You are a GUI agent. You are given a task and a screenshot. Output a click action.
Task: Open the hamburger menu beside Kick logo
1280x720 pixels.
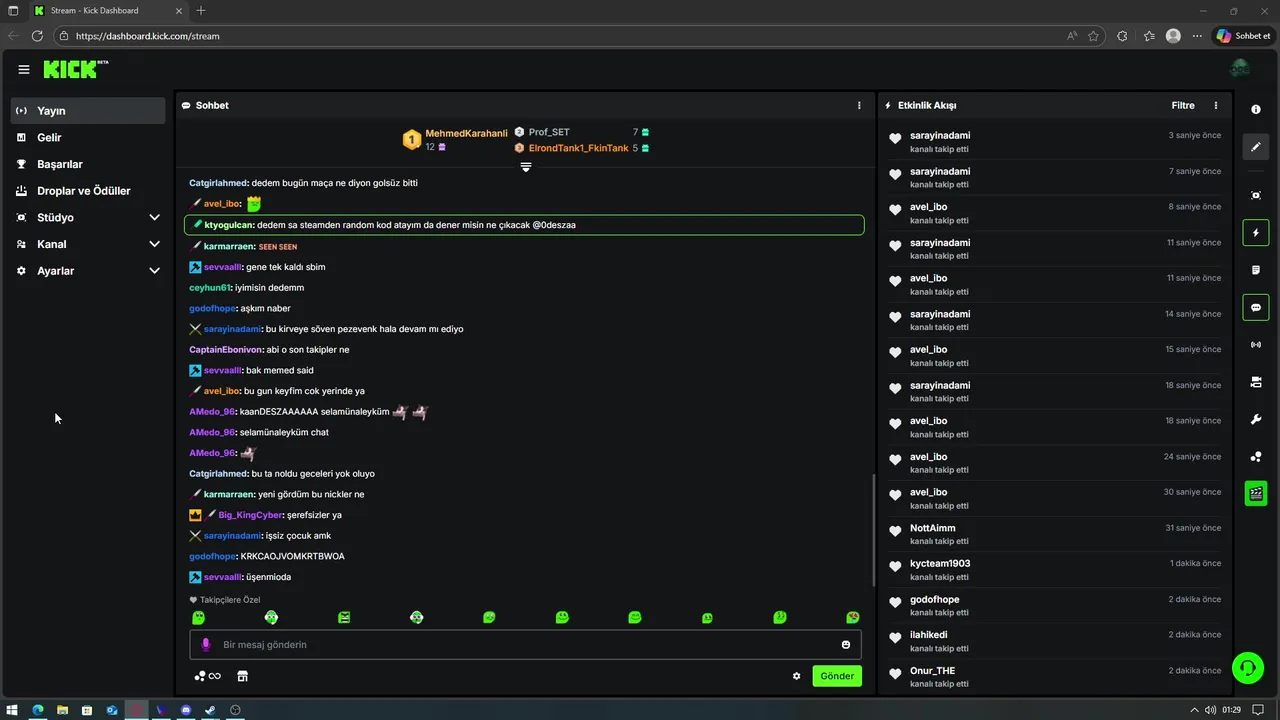pyautogui.click(x=24, y=69)
